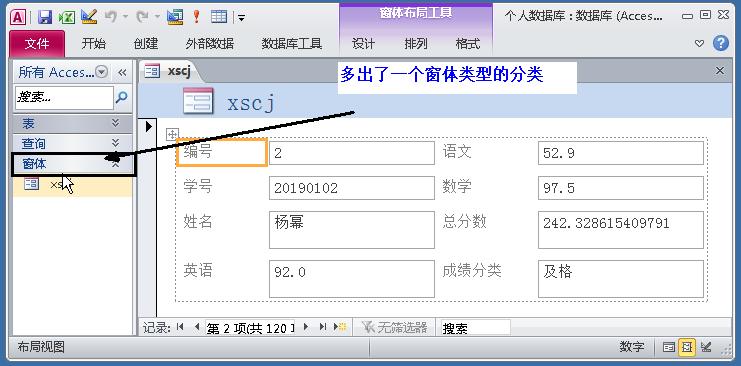Click the layout selector cross-arrow handle
This screenshot has width=741, height=366.
[172, 134]
